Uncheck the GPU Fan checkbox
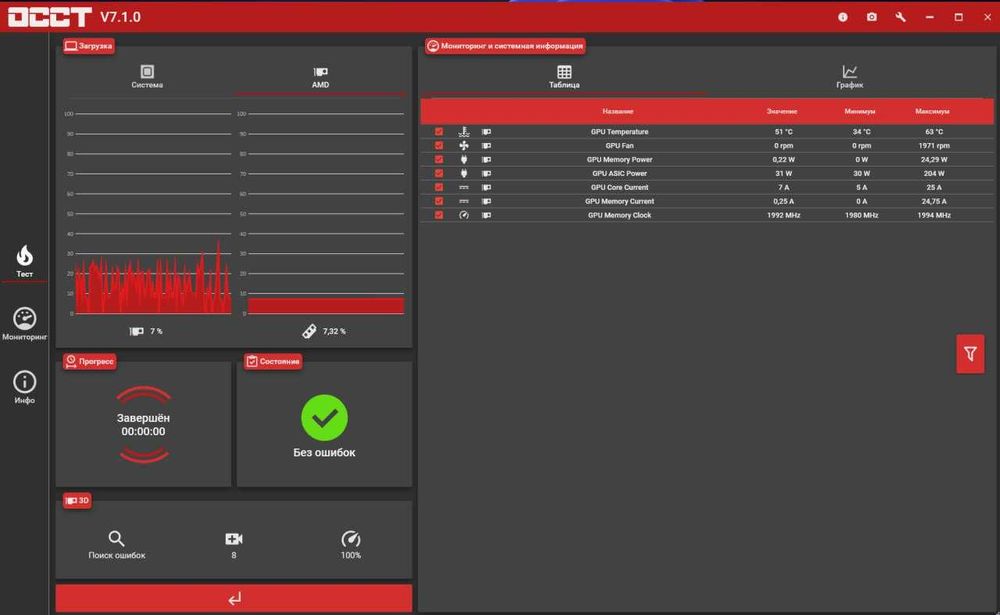Image resolution: width=1000 pixels, height=615 pixels. (439, 145)
